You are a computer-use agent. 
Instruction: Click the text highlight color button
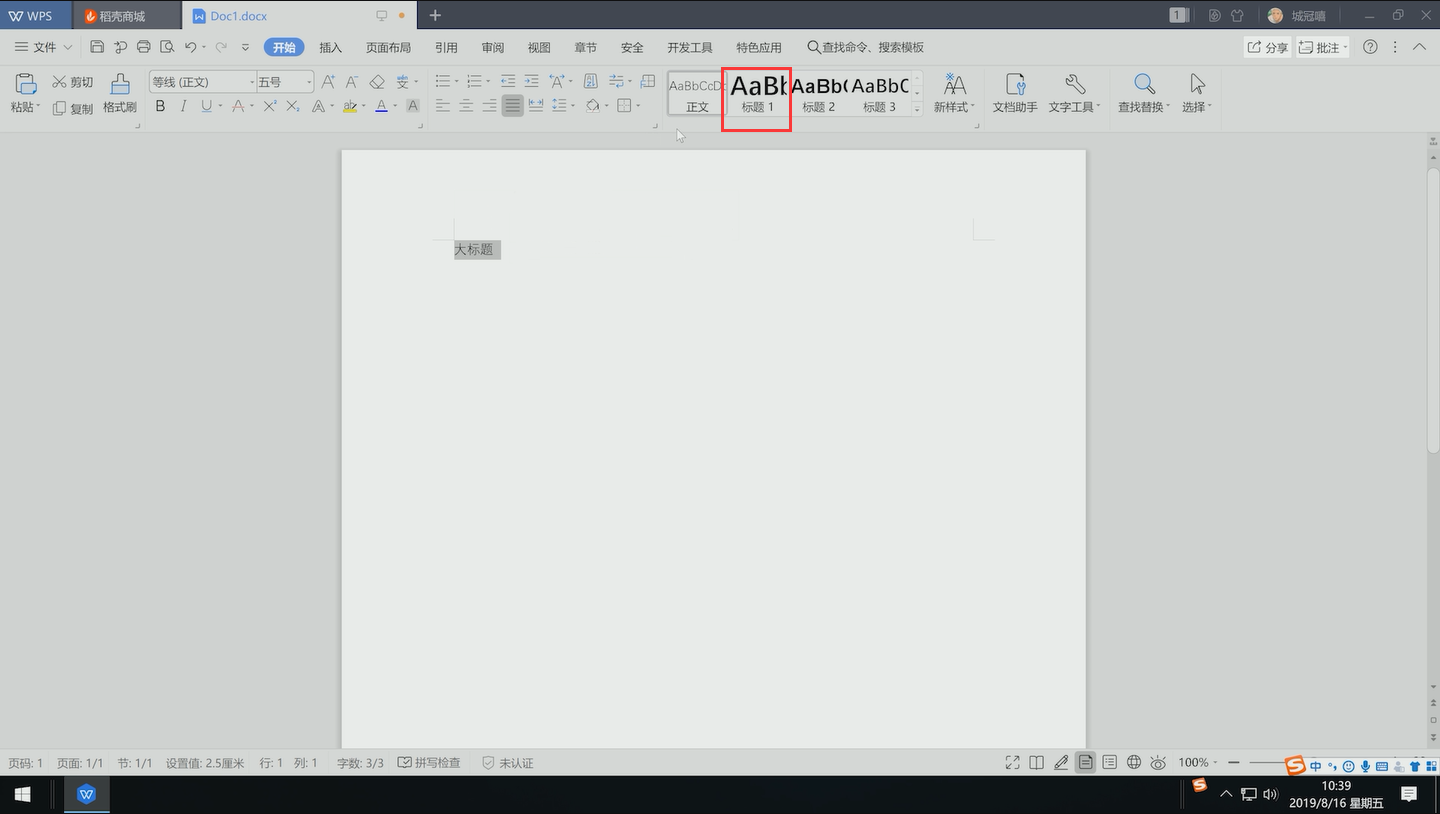350,106
